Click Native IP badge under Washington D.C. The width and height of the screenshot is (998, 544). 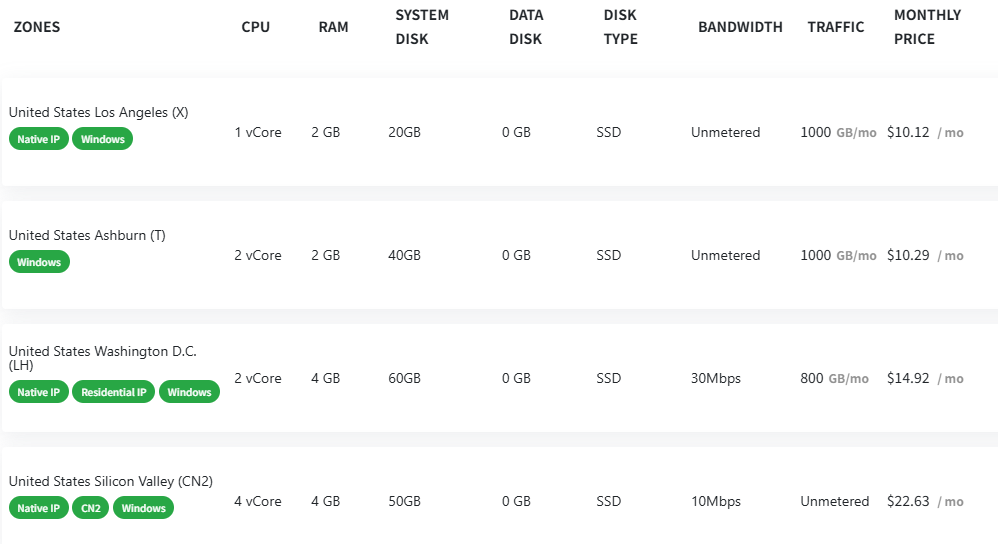click(x=39, y=392)
